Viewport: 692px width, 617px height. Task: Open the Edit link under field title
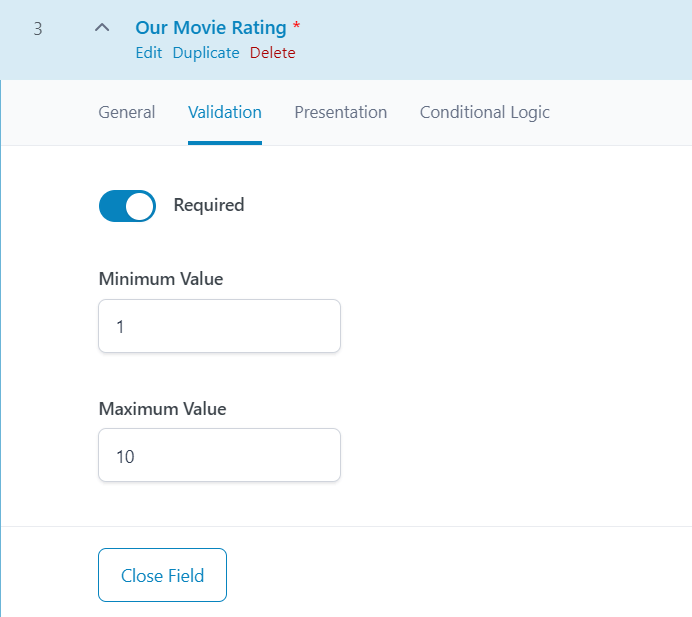148,53
